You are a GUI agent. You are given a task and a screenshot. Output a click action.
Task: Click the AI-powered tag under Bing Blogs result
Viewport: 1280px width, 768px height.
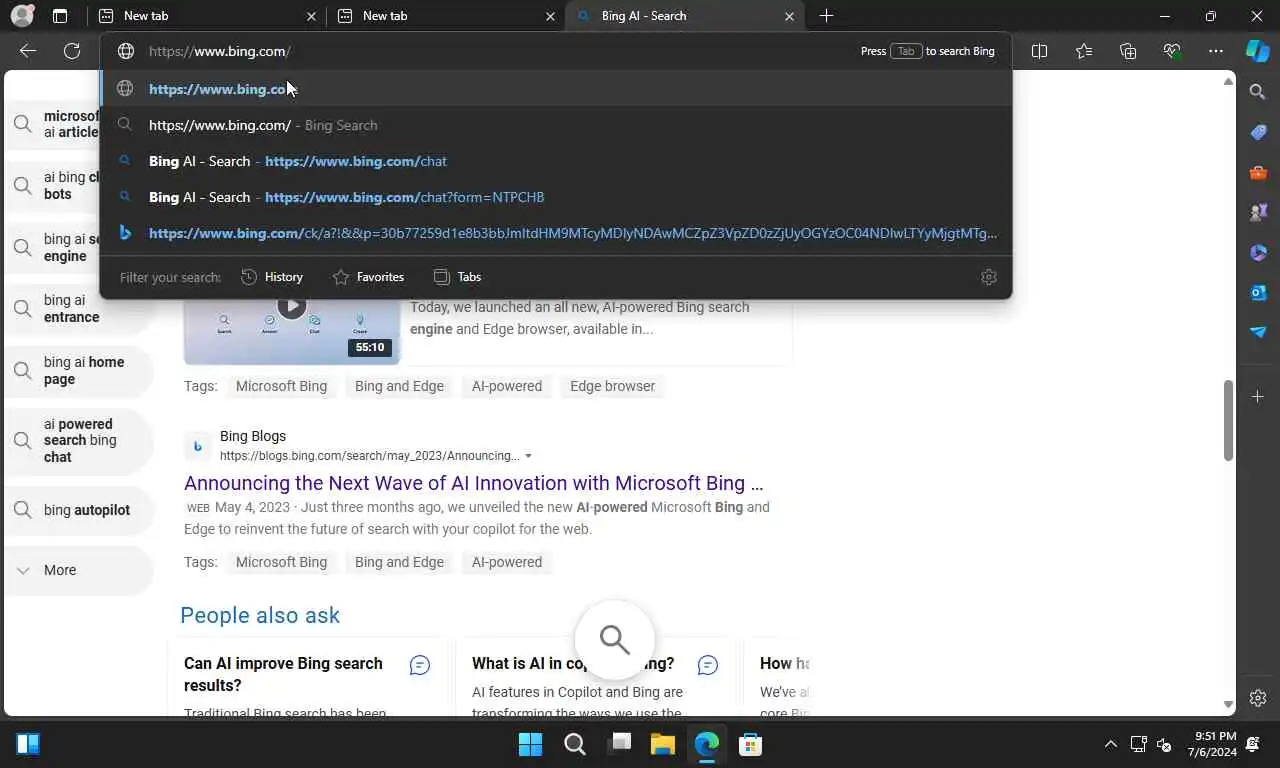[x=507, y=562]
